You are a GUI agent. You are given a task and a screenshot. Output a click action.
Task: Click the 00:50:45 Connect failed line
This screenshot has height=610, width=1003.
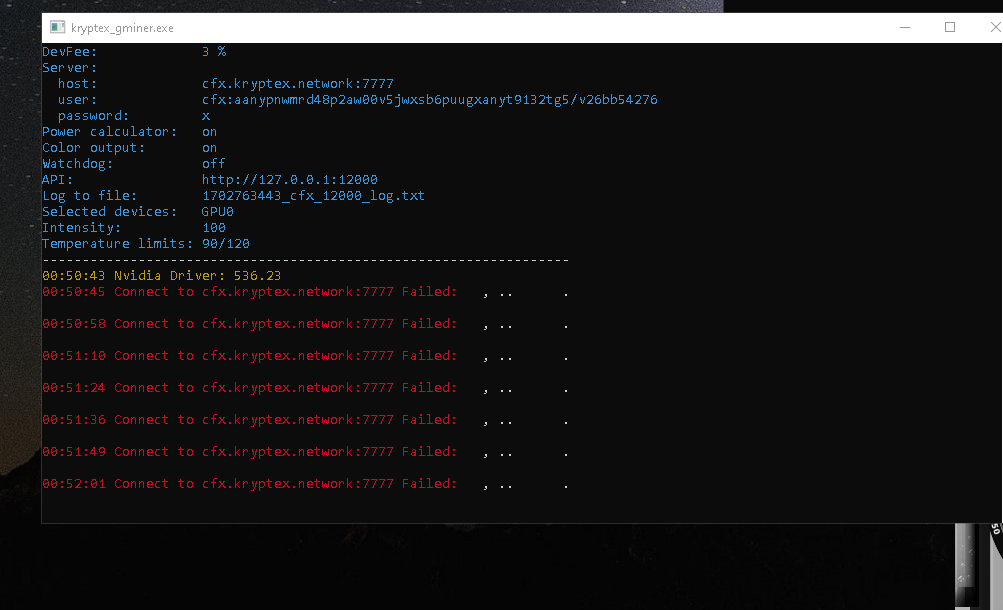point(305,292)
